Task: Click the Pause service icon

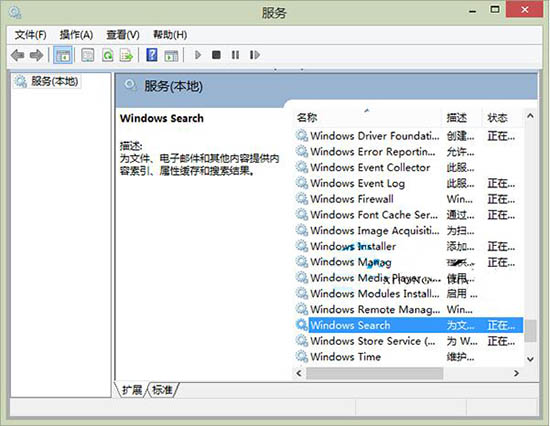Action: coord(235,55)
